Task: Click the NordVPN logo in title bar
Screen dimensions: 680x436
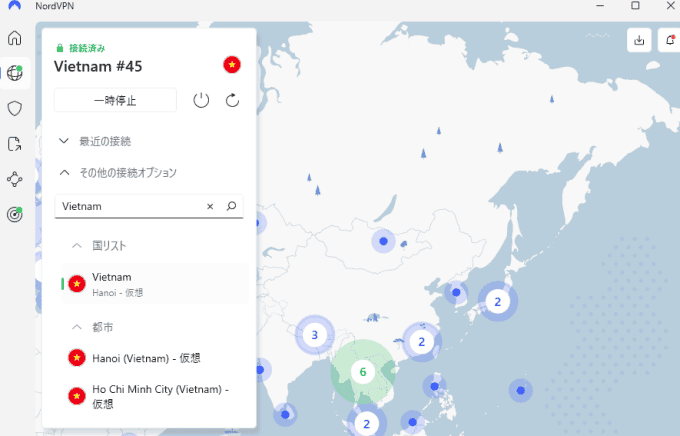Action: pyautogui.click(x=15, y=6)
